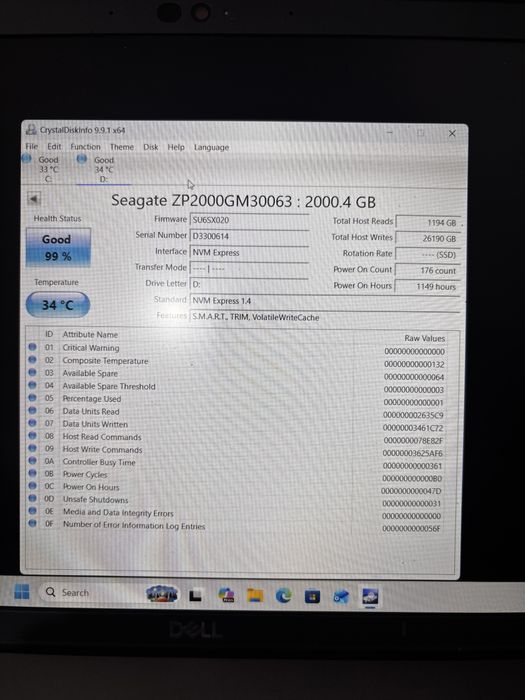525x700 pixels.
Task: Click the Total Host Writes value 26190 GB
Action: (x=428, y=238)
